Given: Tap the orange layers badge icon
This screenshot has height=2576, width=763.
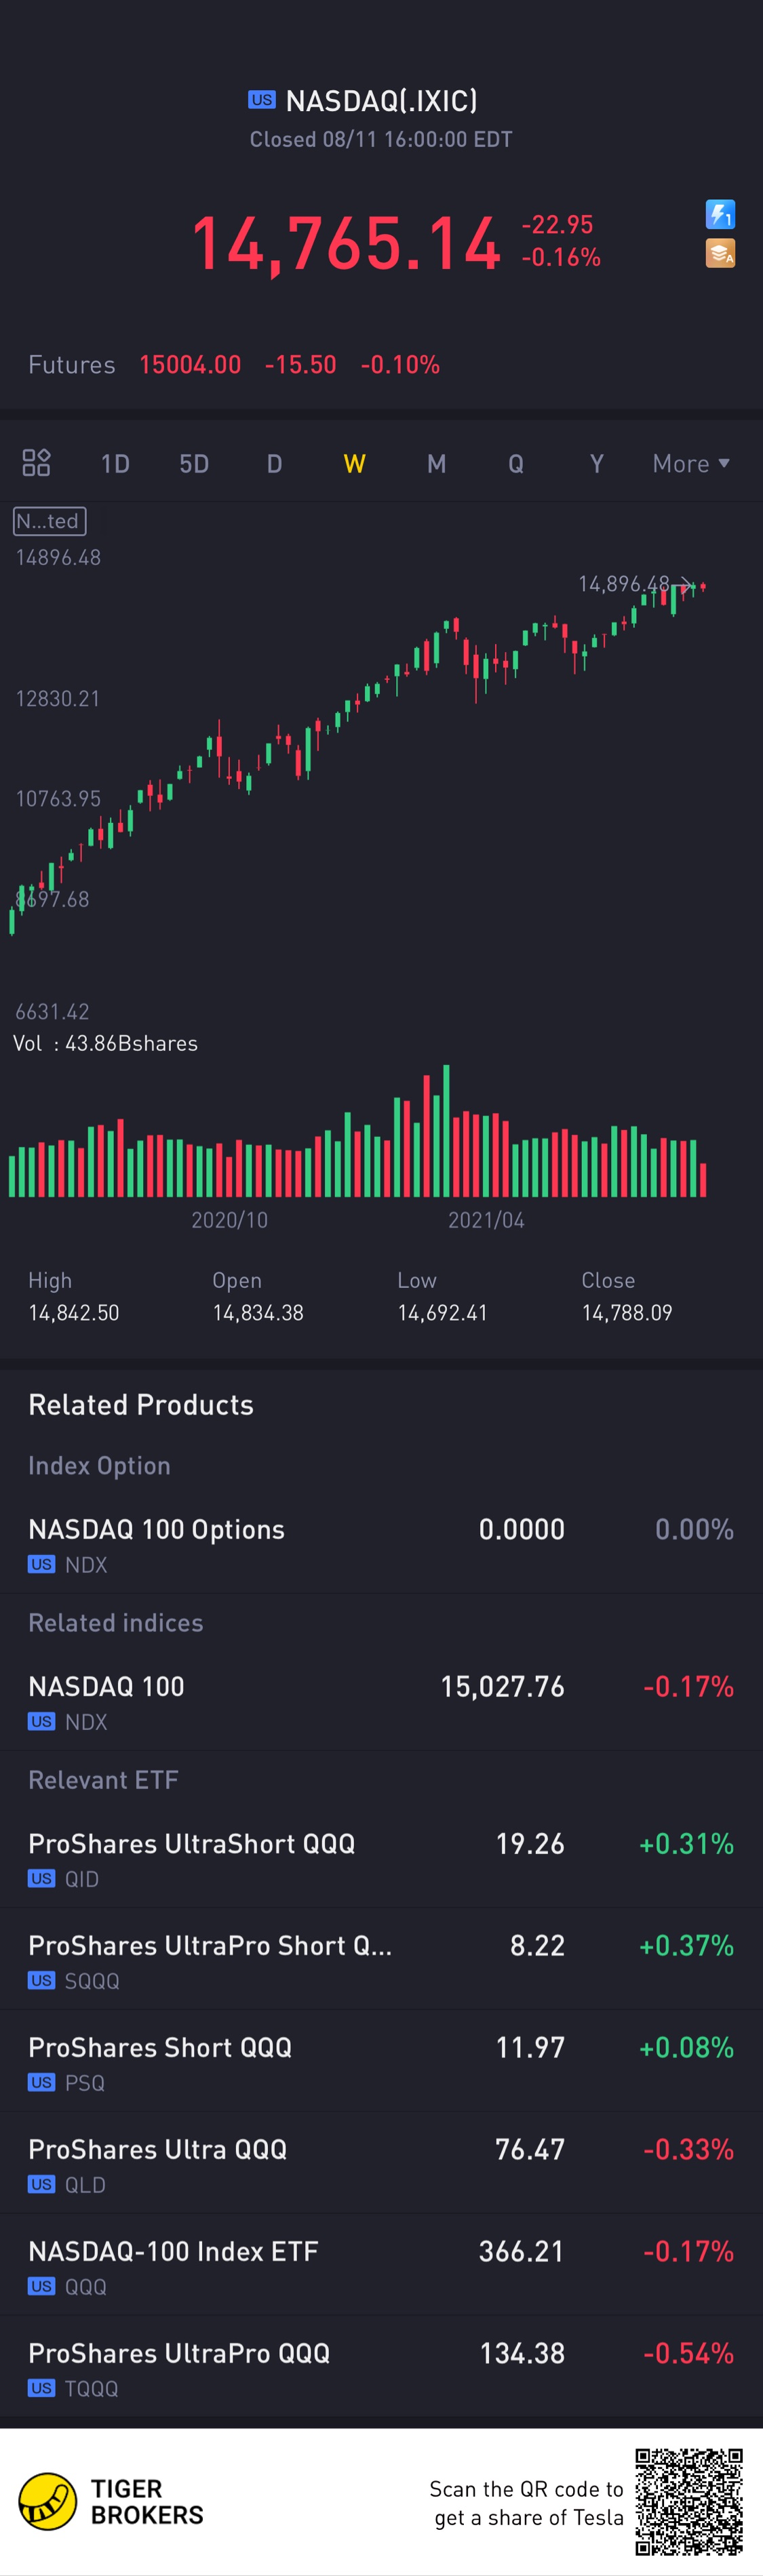Looking at the screenshot, I should pyautogui.click(x=720, y=254).
